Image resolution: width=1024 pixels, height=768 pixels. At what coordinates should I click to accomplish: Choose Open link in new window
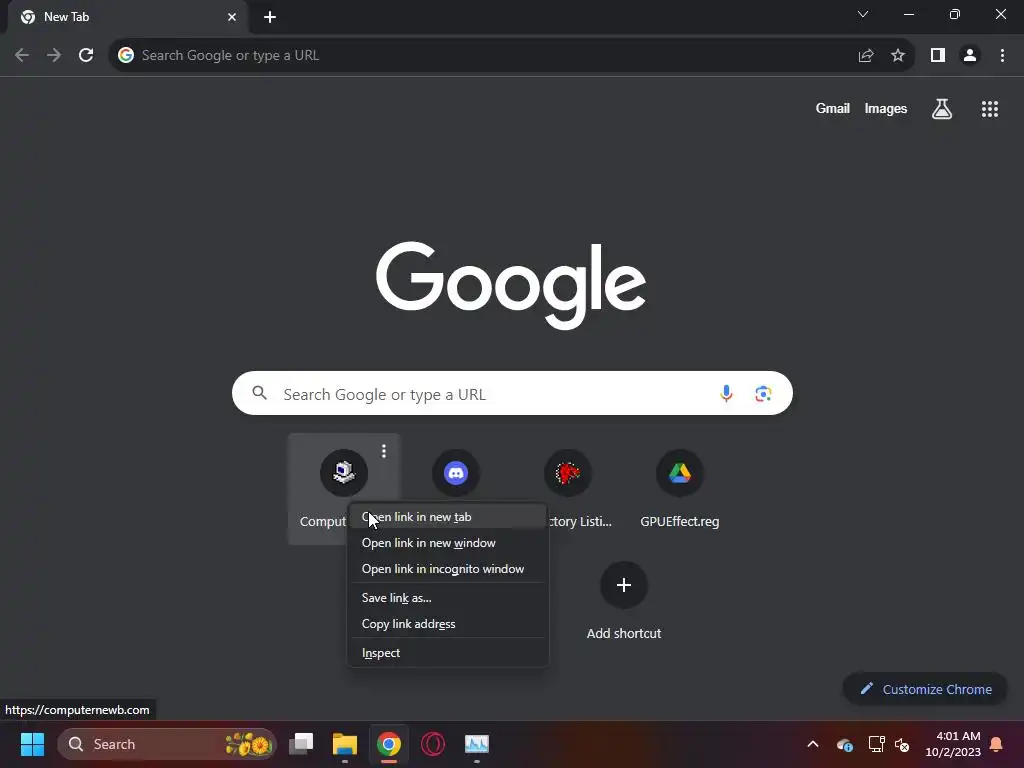coord(448,543)
